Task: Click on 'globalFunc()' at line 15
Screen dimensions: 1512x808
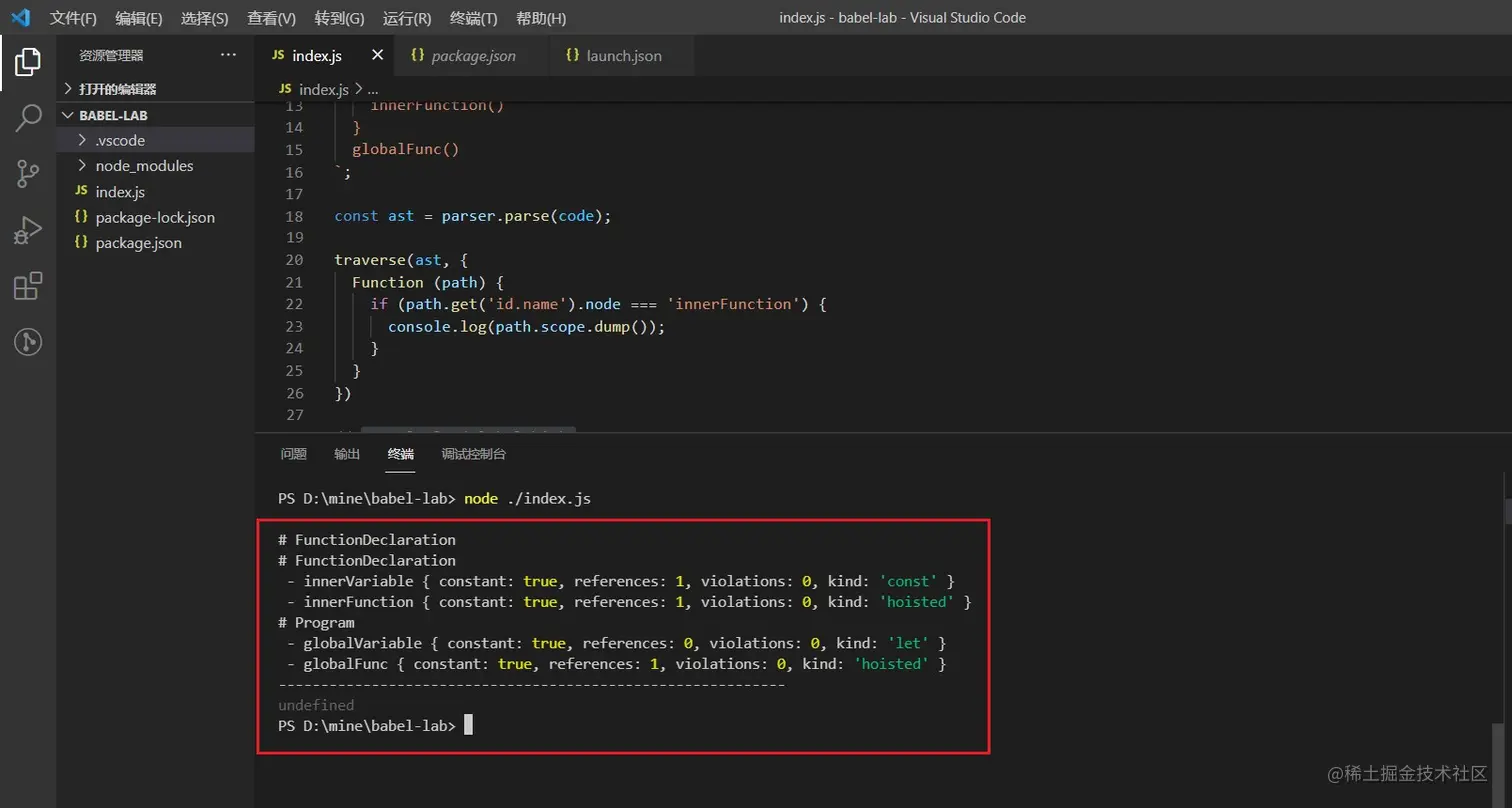Action: pos(405,150)
